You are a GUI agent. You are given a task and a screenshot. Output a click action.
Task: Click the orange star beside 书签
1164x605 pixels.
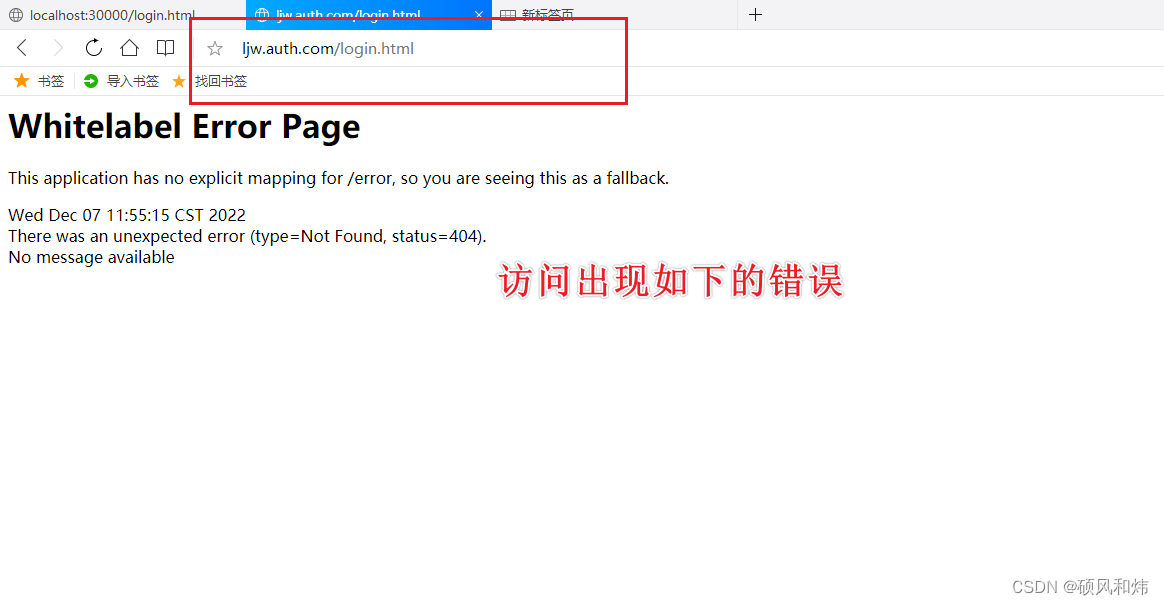22,80
